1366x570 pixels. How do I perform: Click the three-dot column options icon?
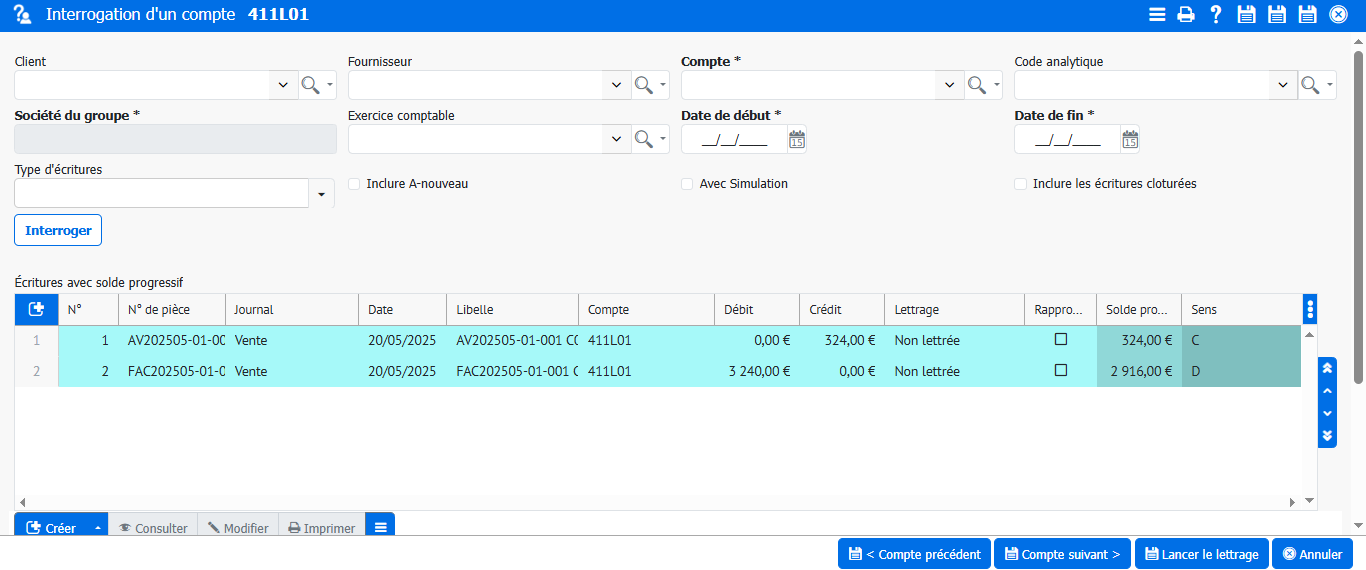click(x=1310, y=309)
